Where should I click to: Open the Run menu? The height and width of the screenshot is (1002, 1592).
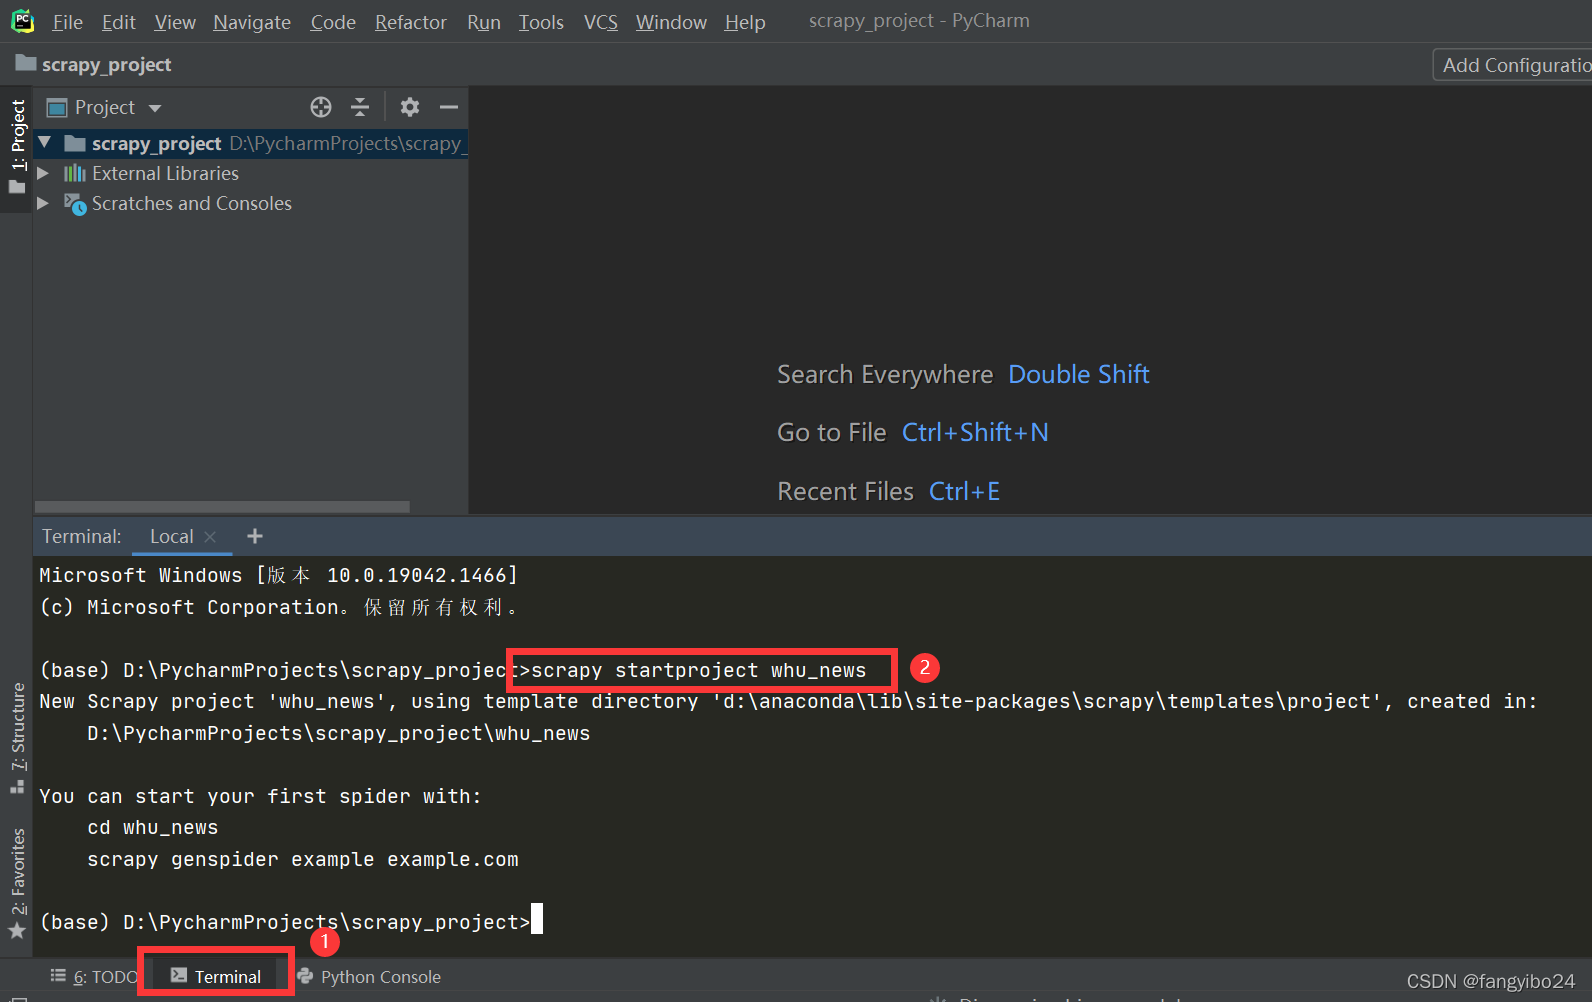click(x=484, y=22)
